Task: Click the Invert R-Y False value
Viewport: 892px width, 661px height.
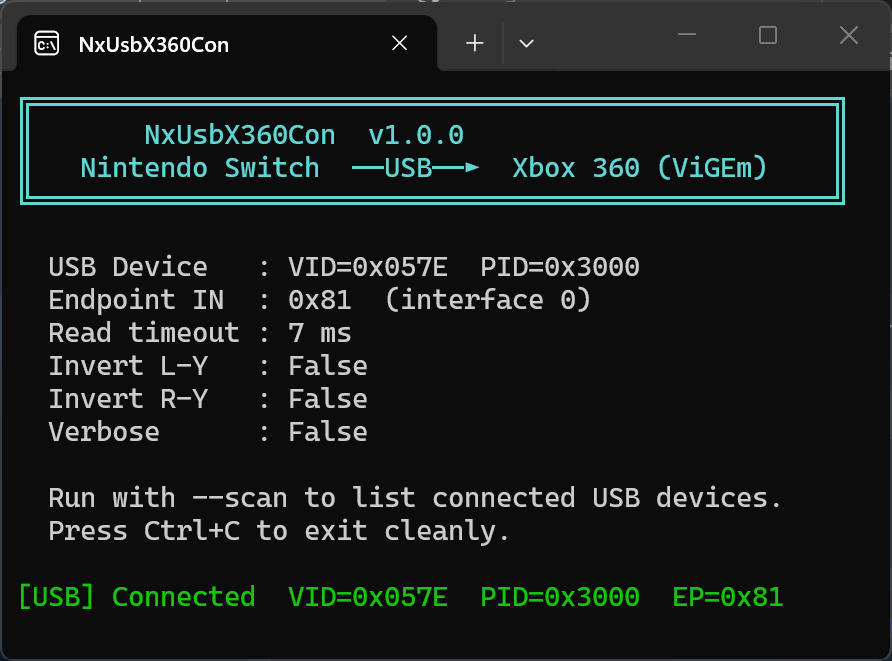Action: pyautogui.click(x=328, y=399)
